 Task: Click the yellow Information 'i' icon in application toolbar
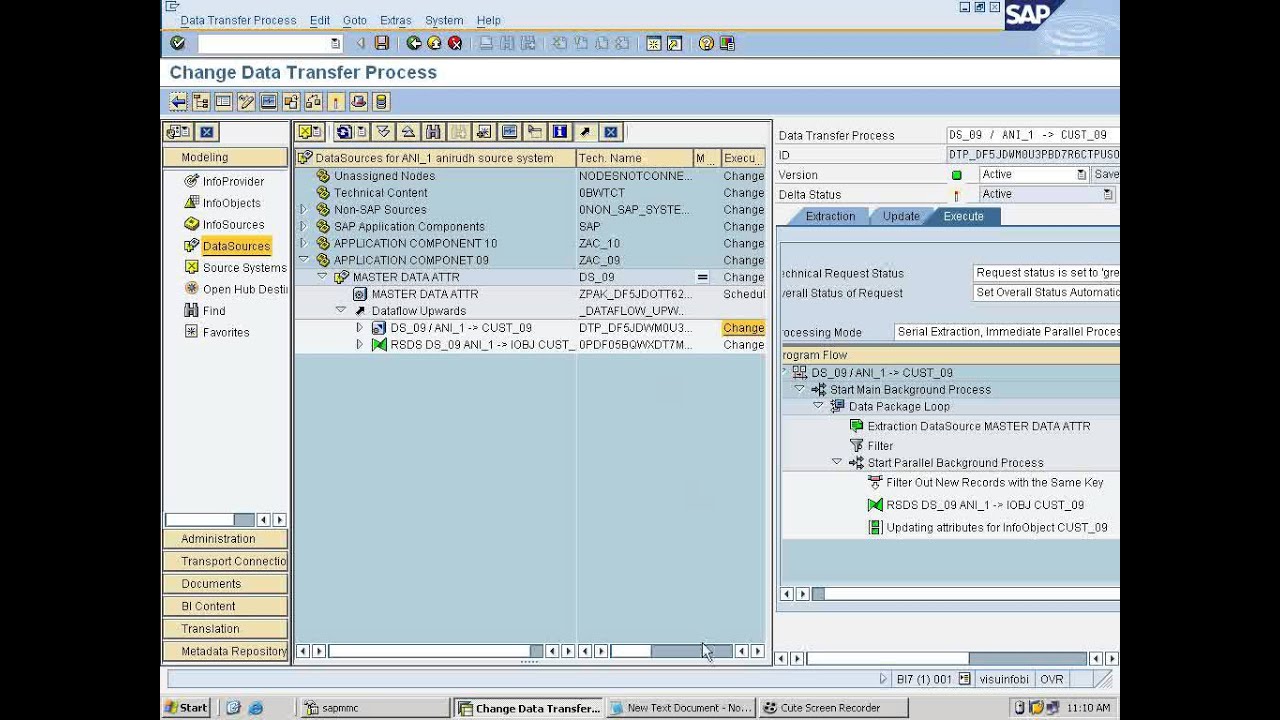point(336,101)
